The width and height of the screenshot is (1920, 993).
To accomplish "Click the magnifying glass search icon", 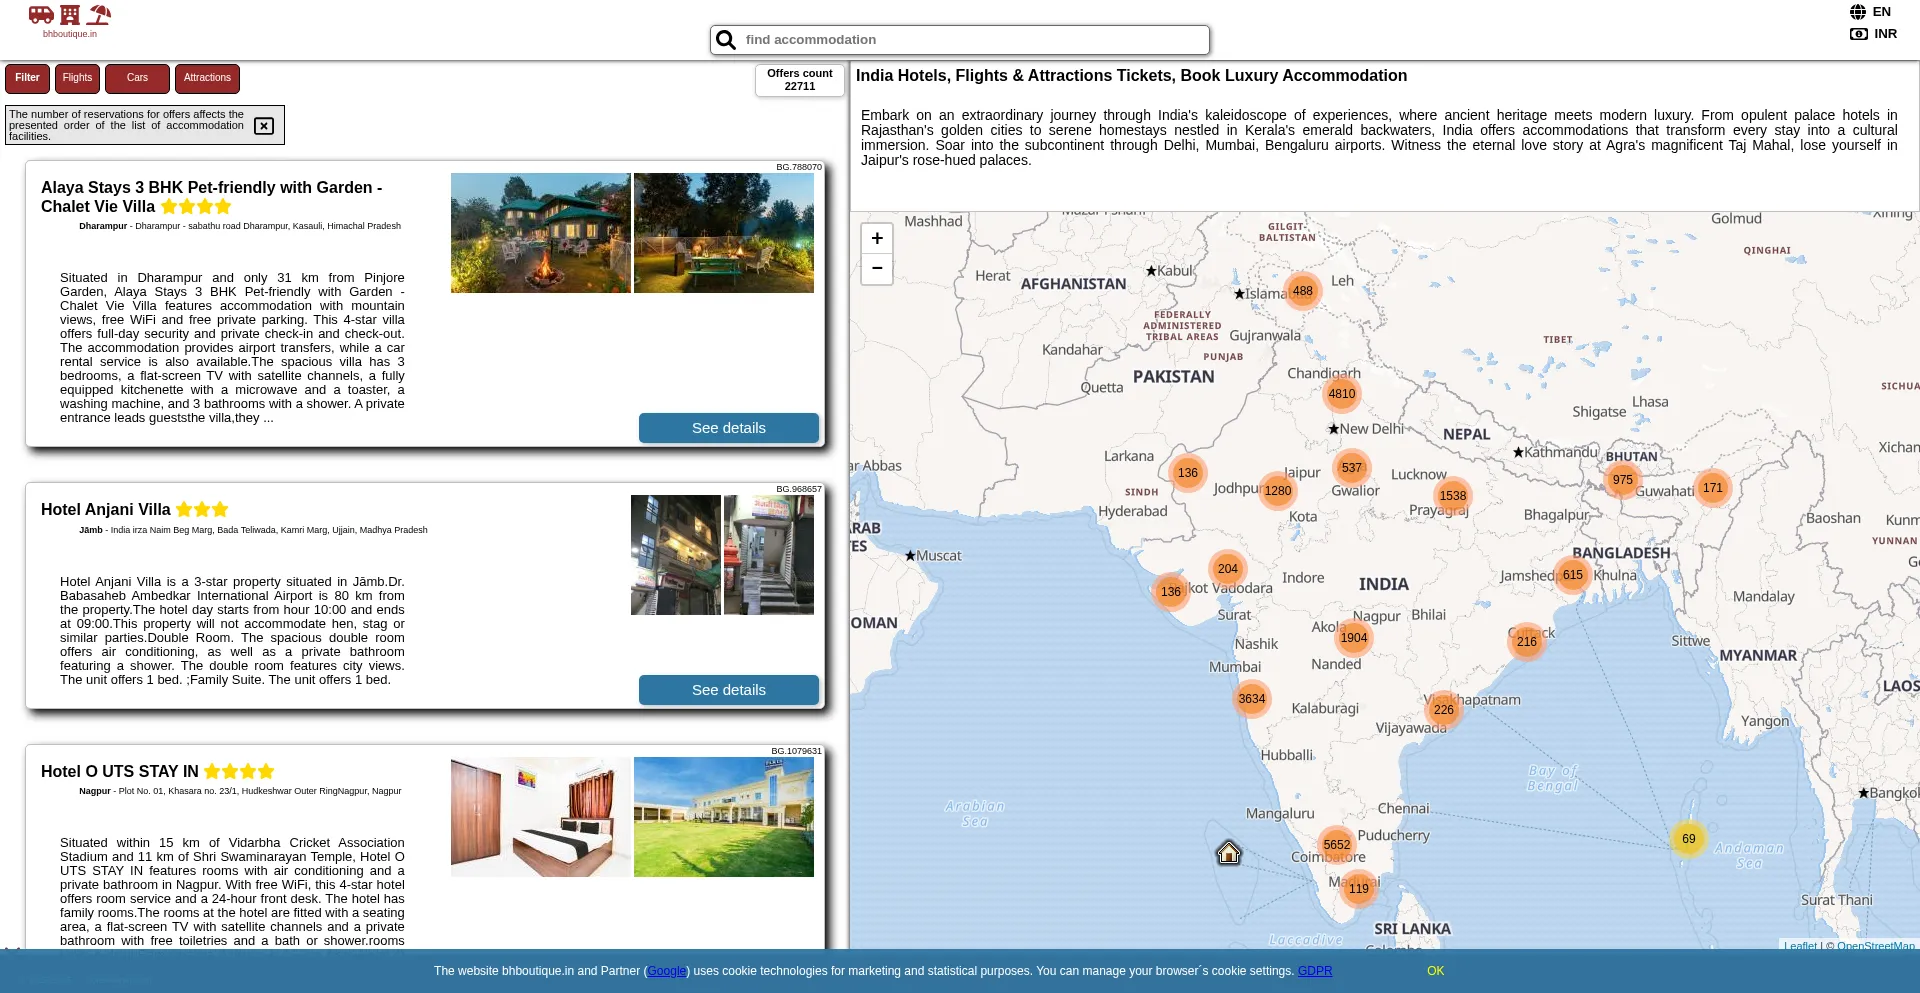I will tap(726, 40).
